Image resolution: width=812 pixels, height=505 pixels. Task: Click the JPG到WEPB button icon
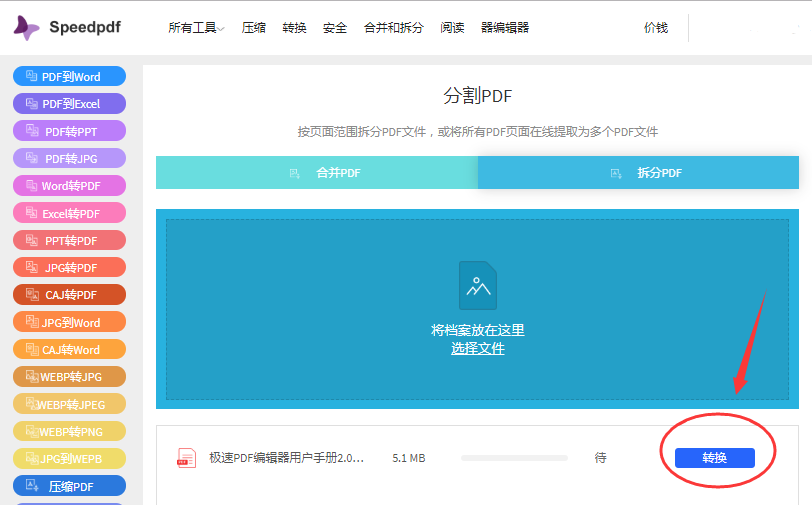[x=32, y=458]
